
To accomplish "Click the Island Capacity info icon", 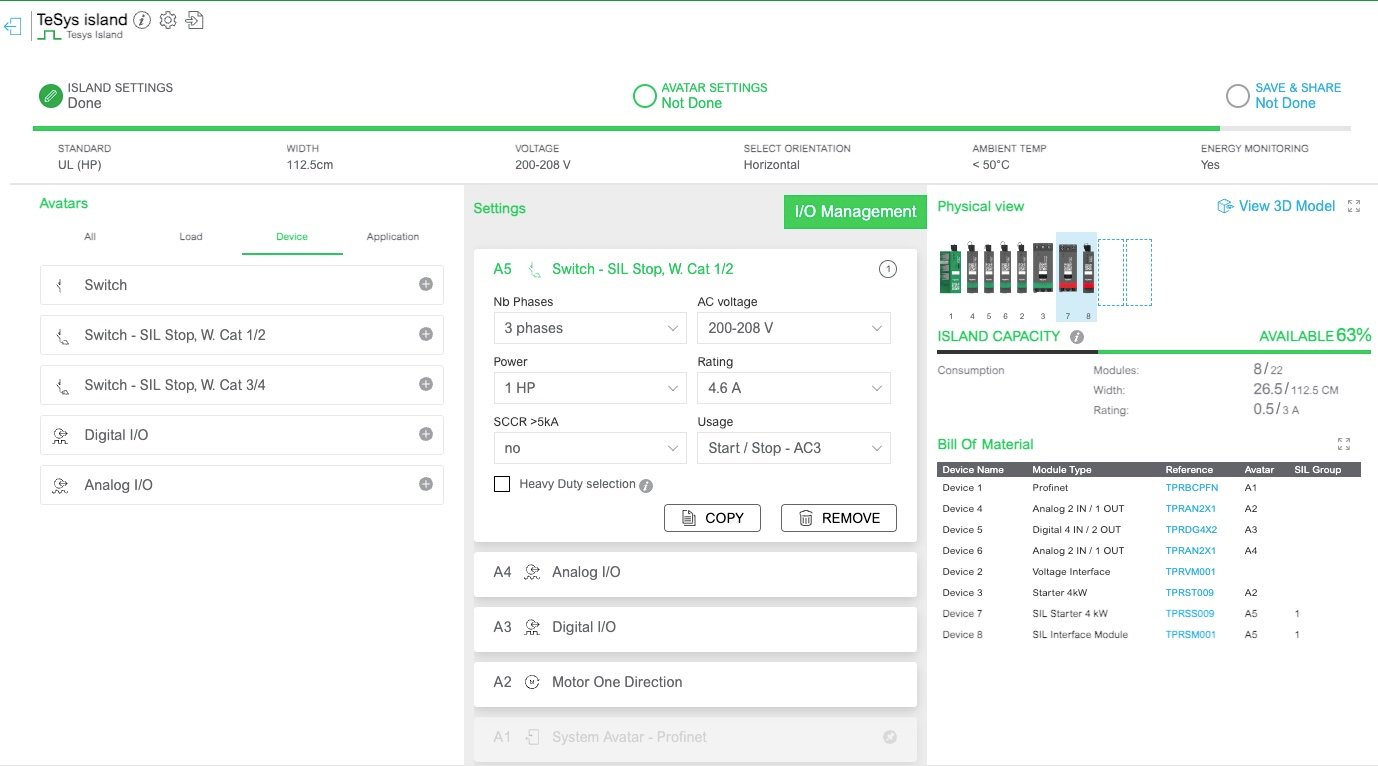I will coord(1077,337).
